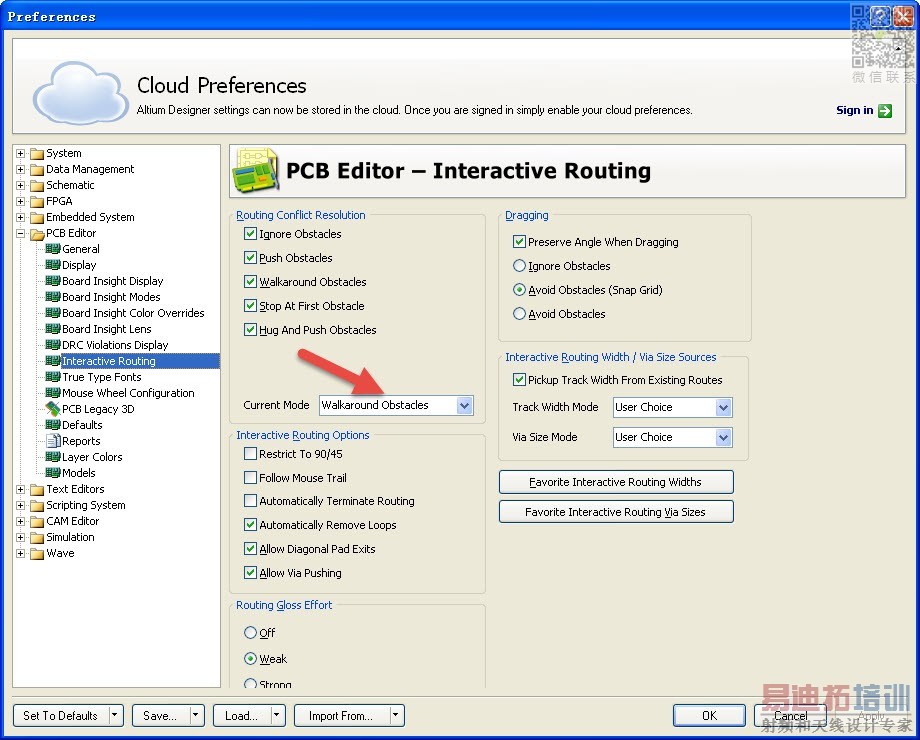Click the Schematic folder icon
Screen dimensions: 920x740
[x=37, y=185]
